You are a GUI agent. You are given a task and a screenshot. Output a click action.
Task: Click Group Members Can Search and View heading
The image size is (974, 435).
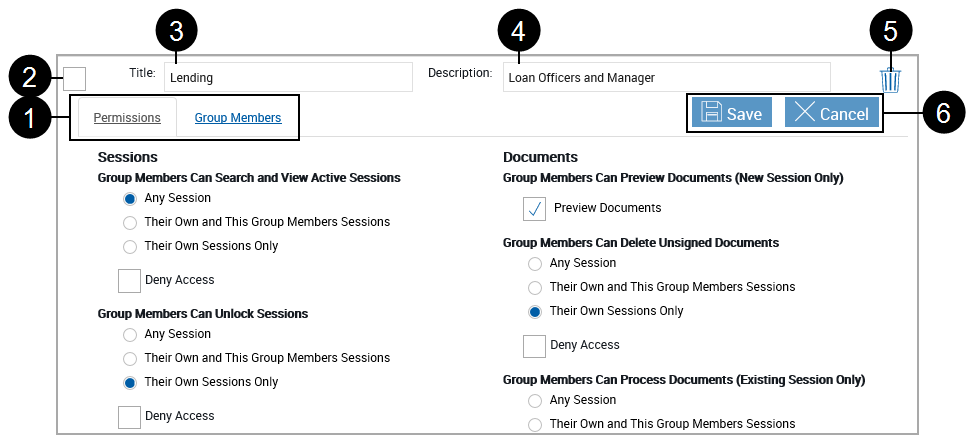point(249,178)
